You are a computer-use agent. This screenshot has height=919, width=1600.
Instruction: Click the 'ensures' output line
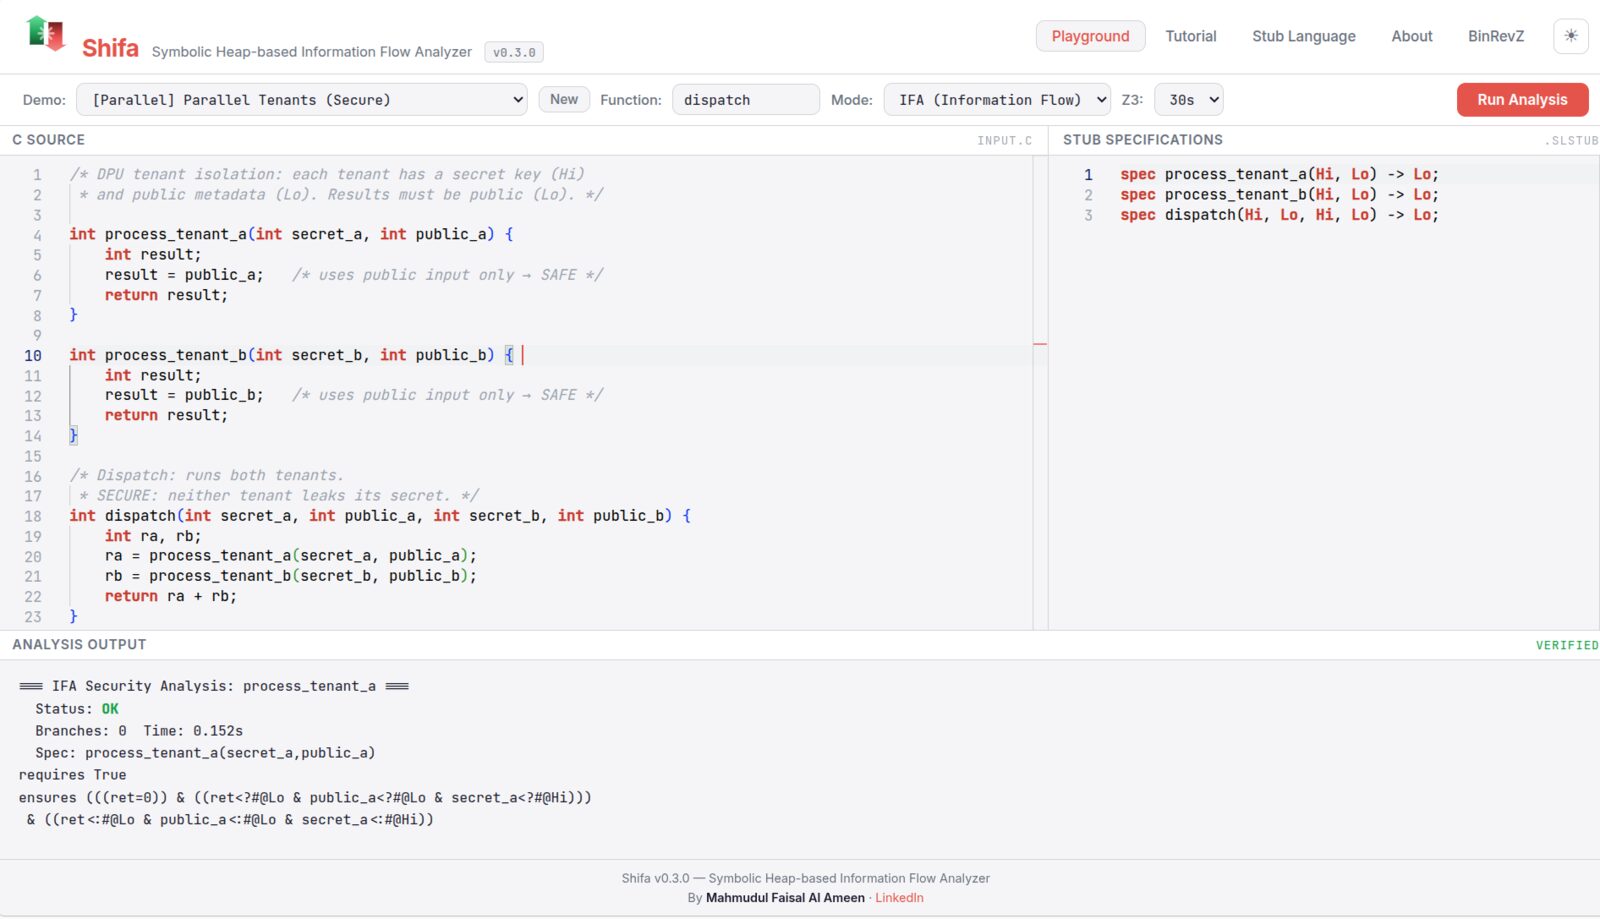[x=305, y=798]
